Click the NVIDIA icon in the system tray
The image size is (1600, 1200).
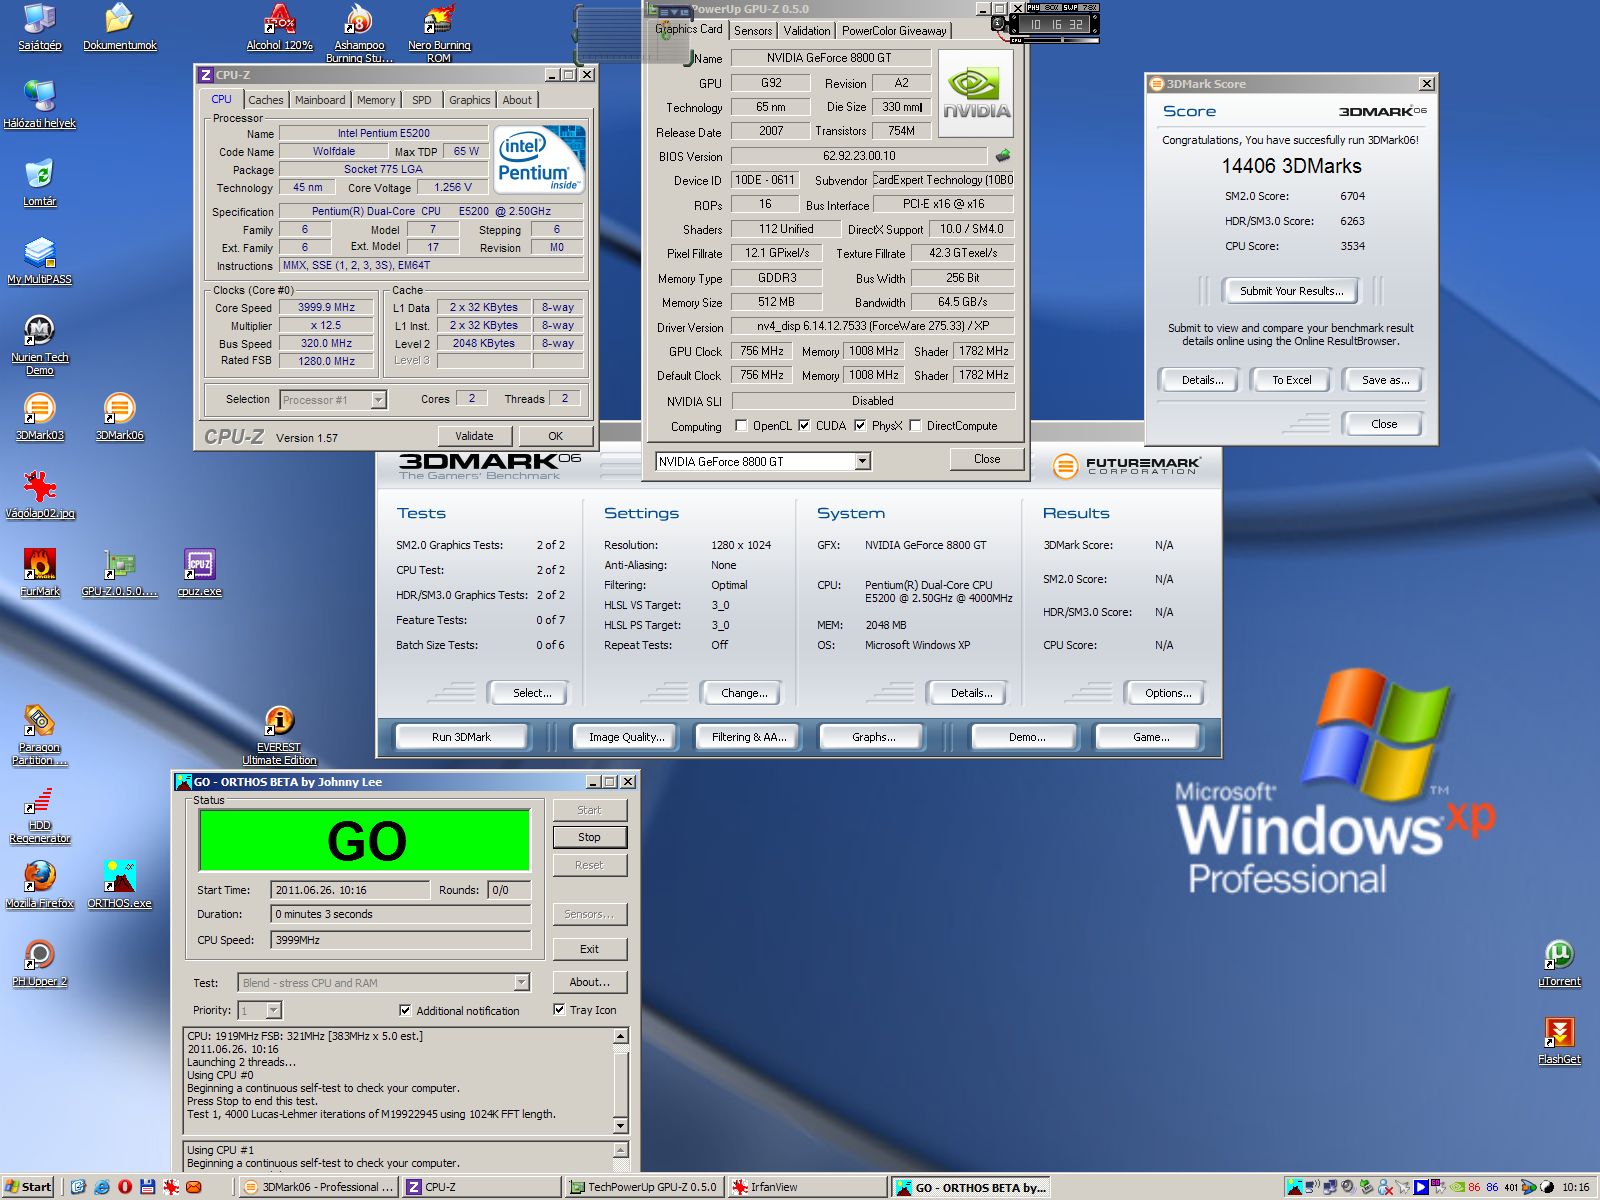pos(1457,1187)
